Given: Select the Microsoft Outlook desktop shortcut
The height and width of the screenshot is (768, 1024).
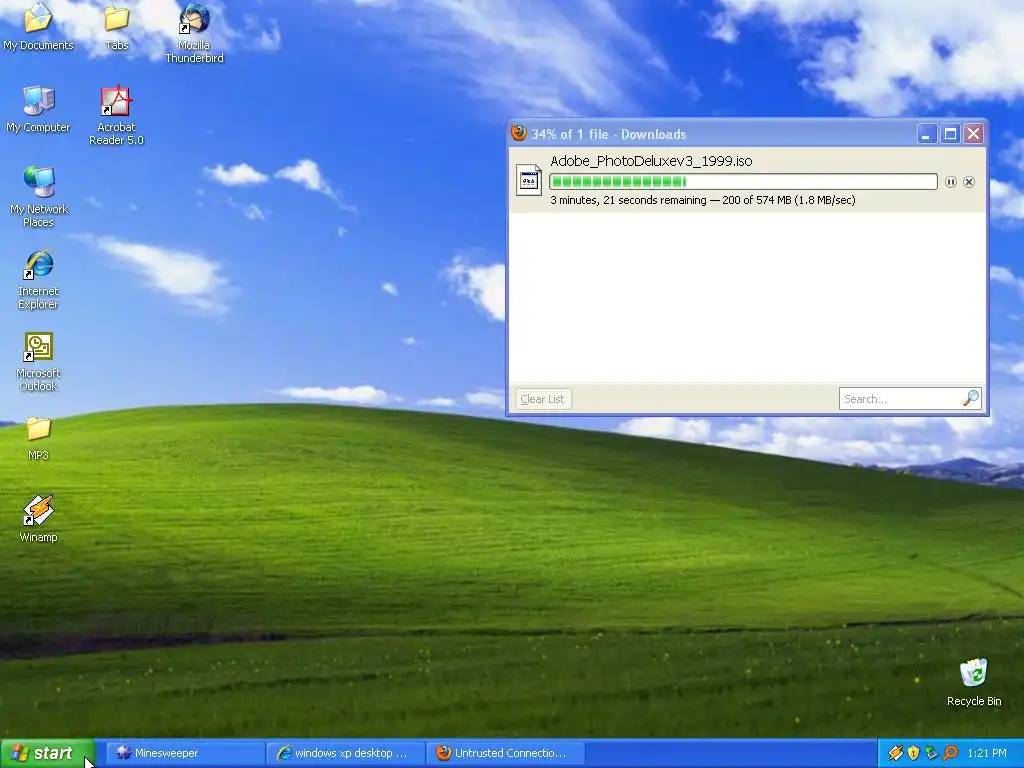Looking at the screenshot, I should (x=38, y=361).
